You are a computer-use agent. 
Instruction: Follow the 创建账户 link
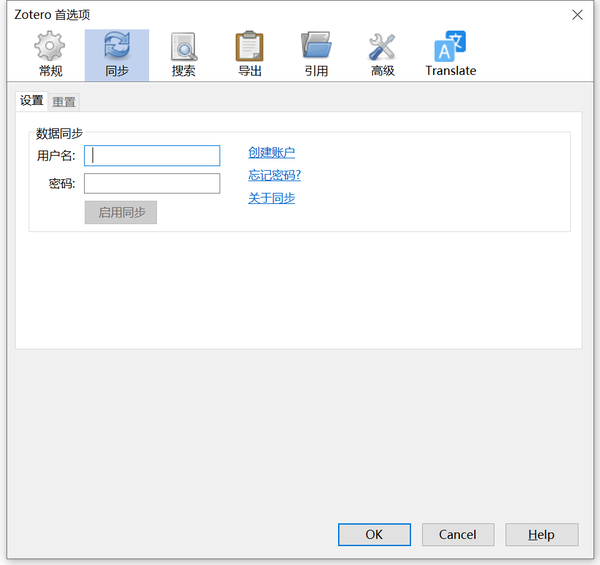[x=271, y=152]
